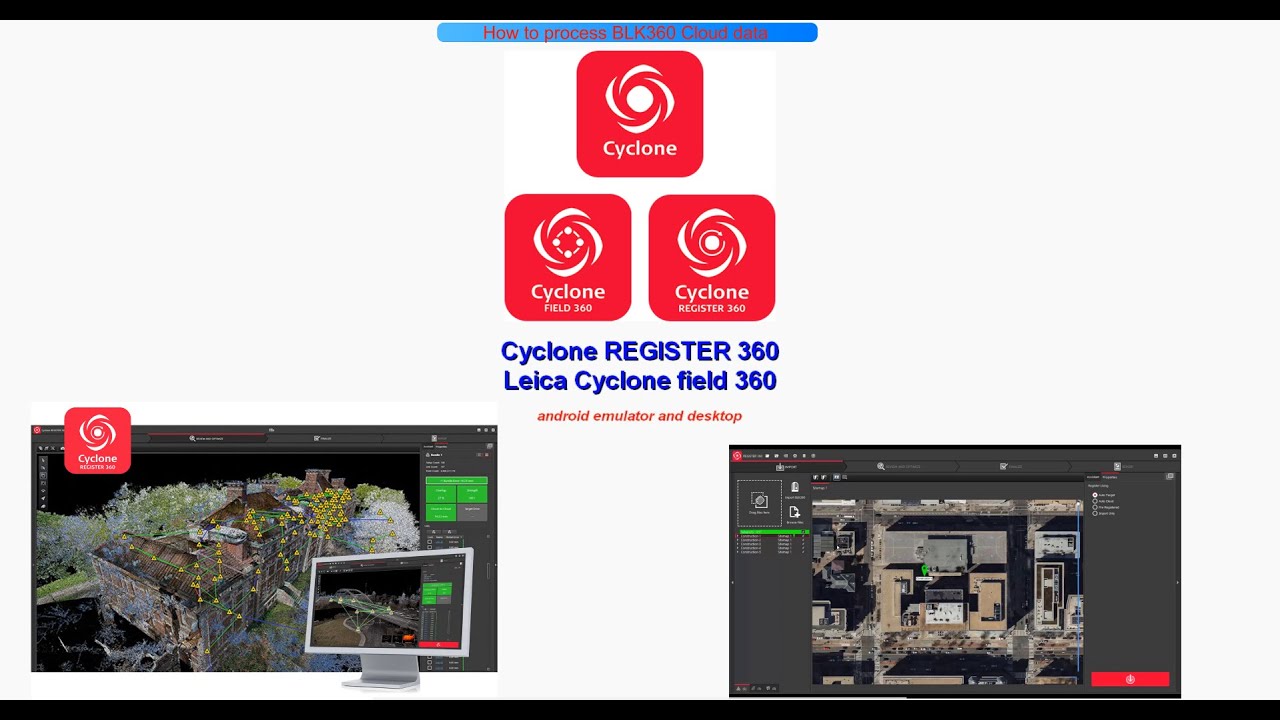Select the Import Only radio option
The width and height of the screenshot is (1280, 720).
(x=1095, y=513)
